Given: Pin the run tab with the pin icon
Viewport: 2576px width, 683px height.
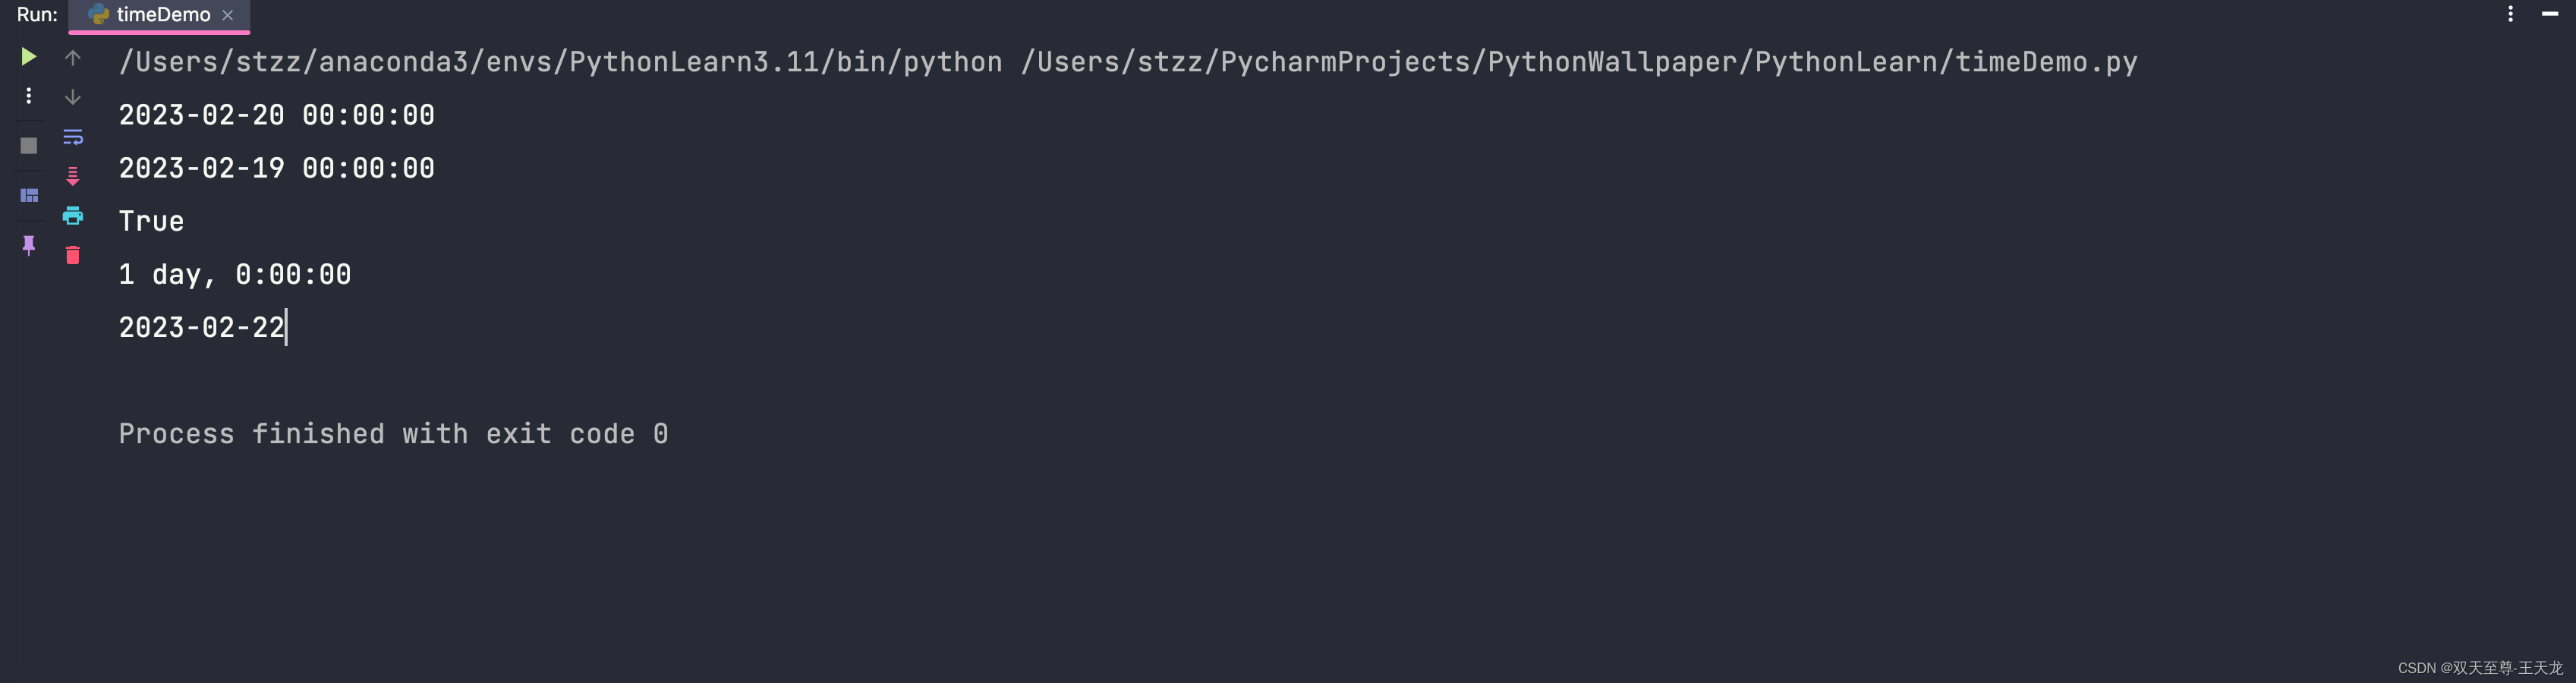Looking at the screenshot, I should (29, 245).
